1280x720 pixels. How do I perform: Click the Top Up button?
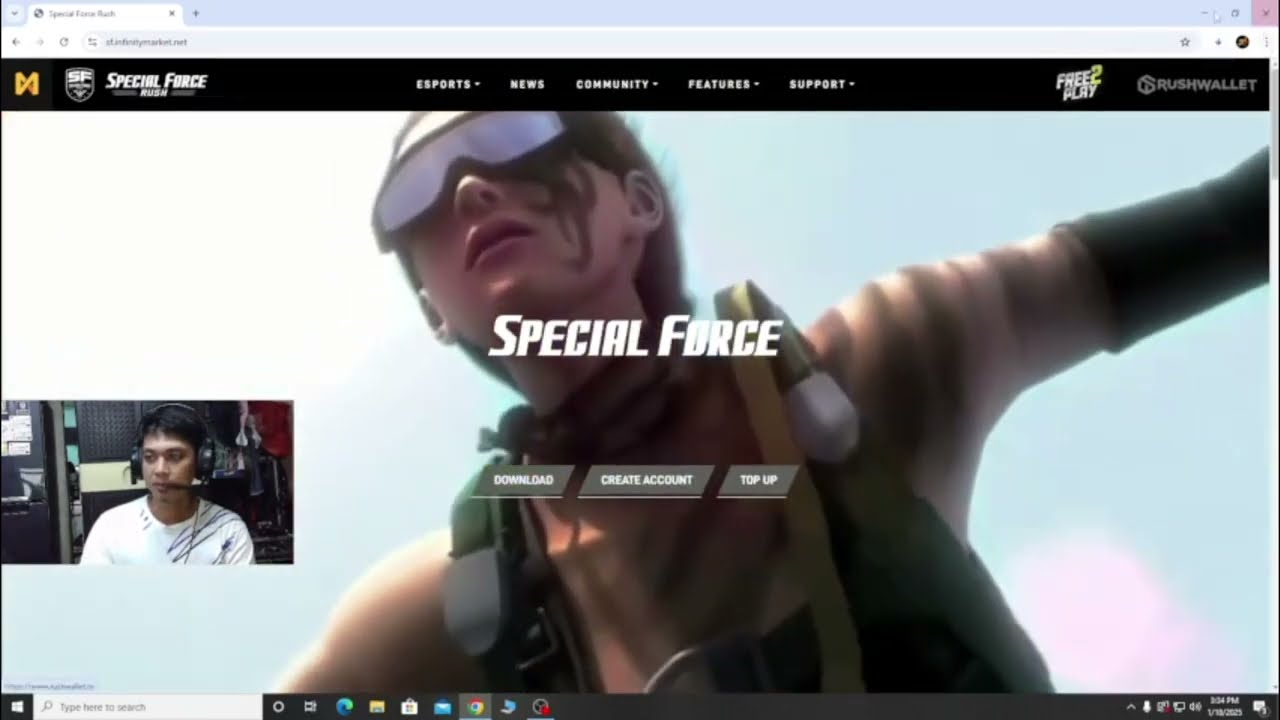[x=758, y=480]
